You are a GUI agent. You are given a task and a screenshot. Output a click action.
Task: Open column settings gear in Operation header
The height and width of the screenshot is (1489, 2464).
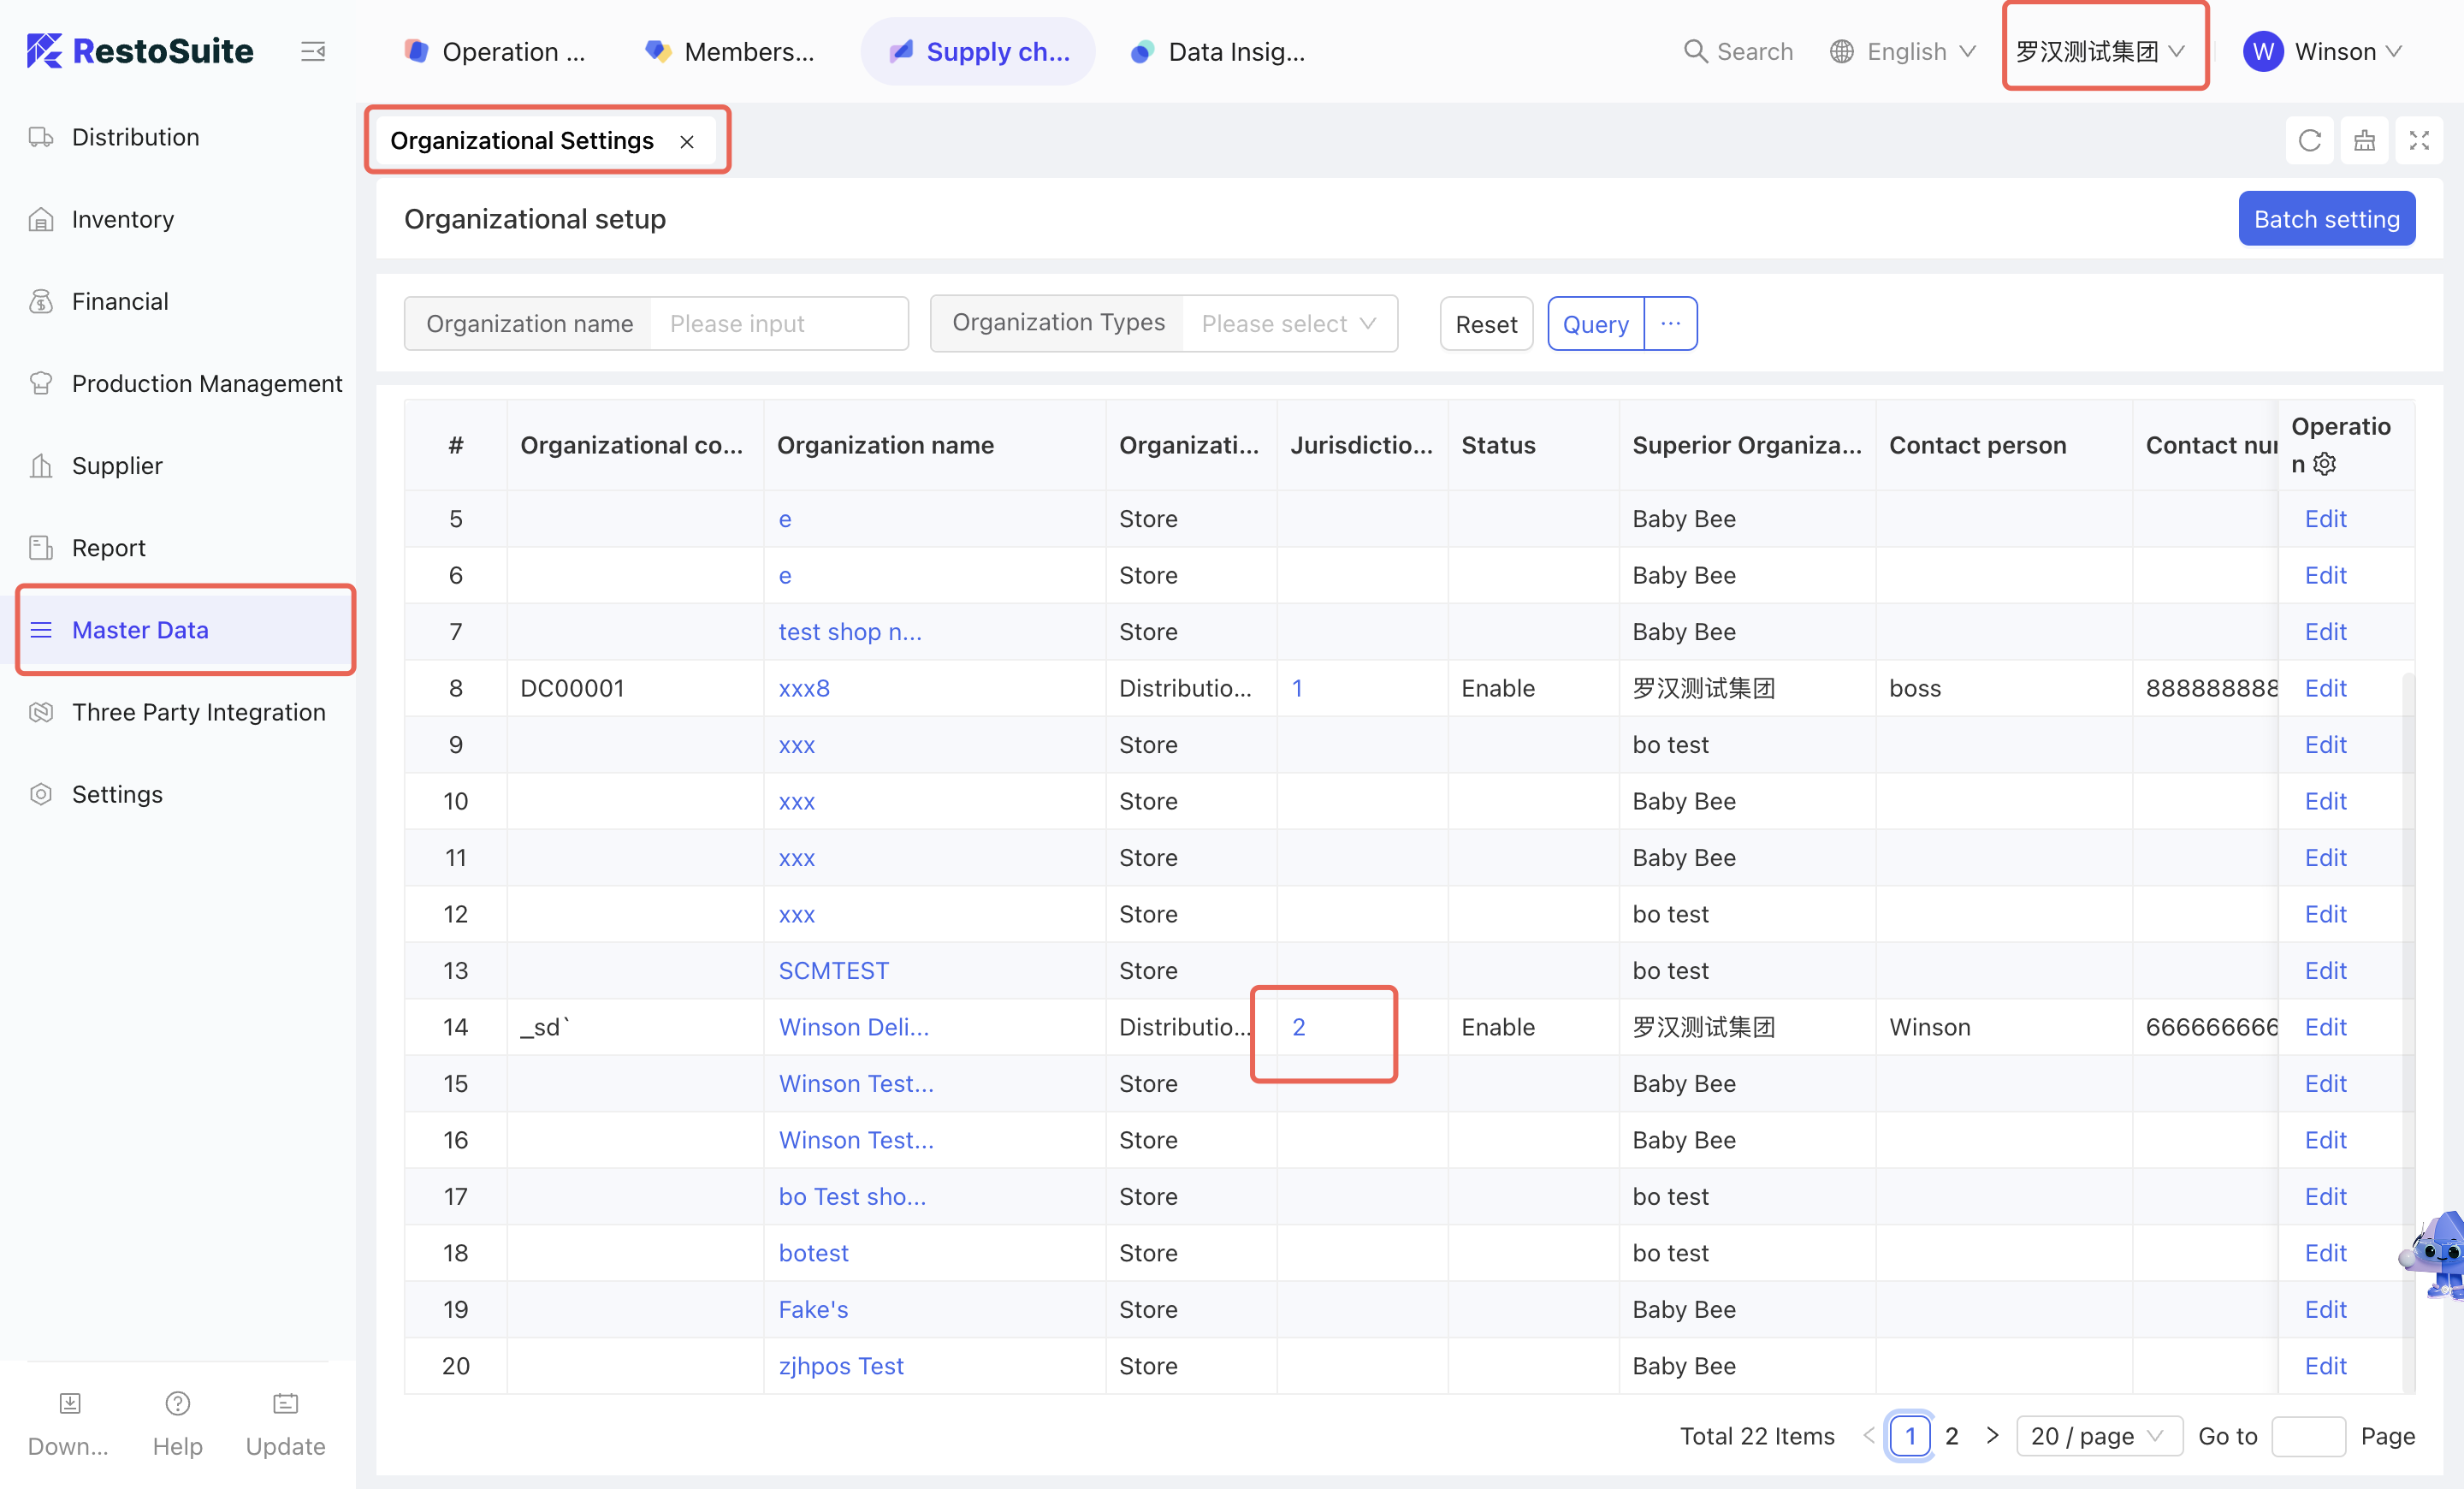[2325, 464]
